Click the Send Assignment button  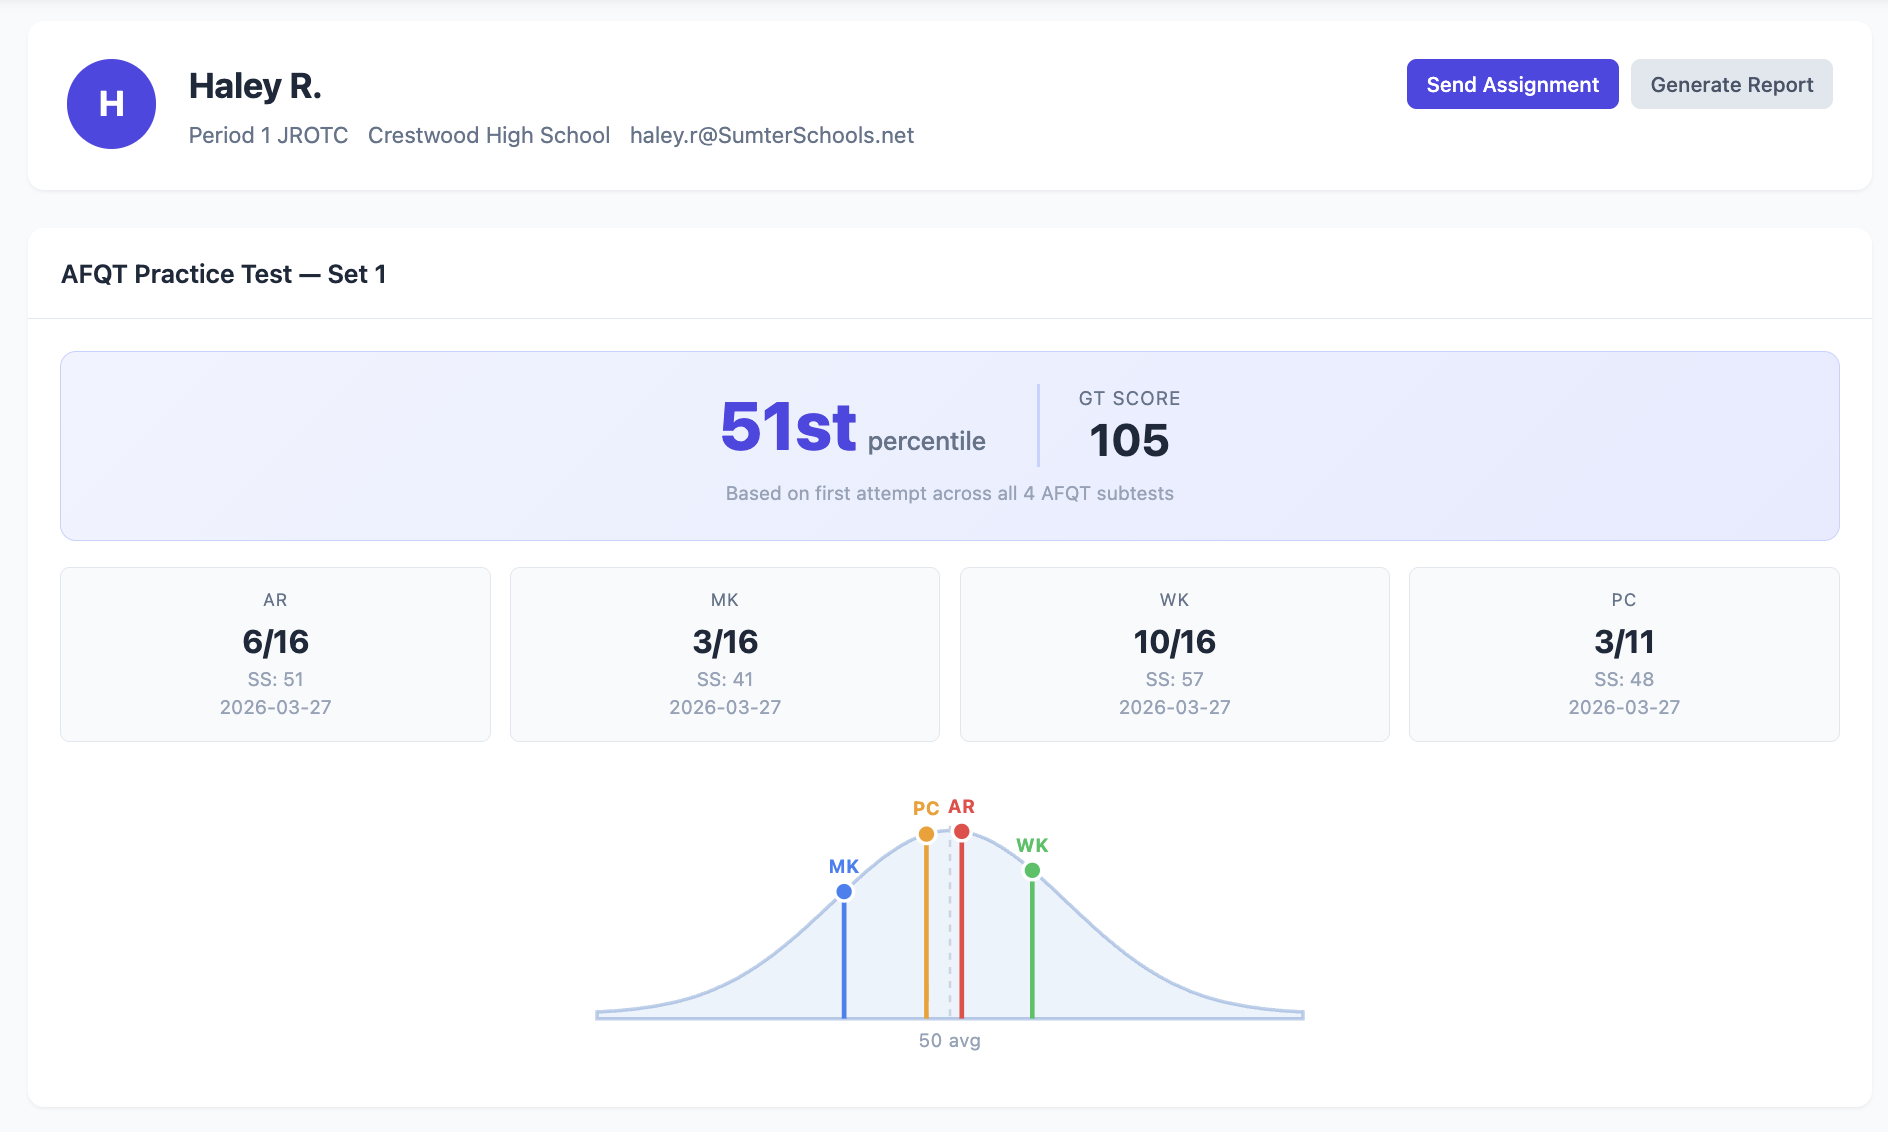[x=1512, y=84]
